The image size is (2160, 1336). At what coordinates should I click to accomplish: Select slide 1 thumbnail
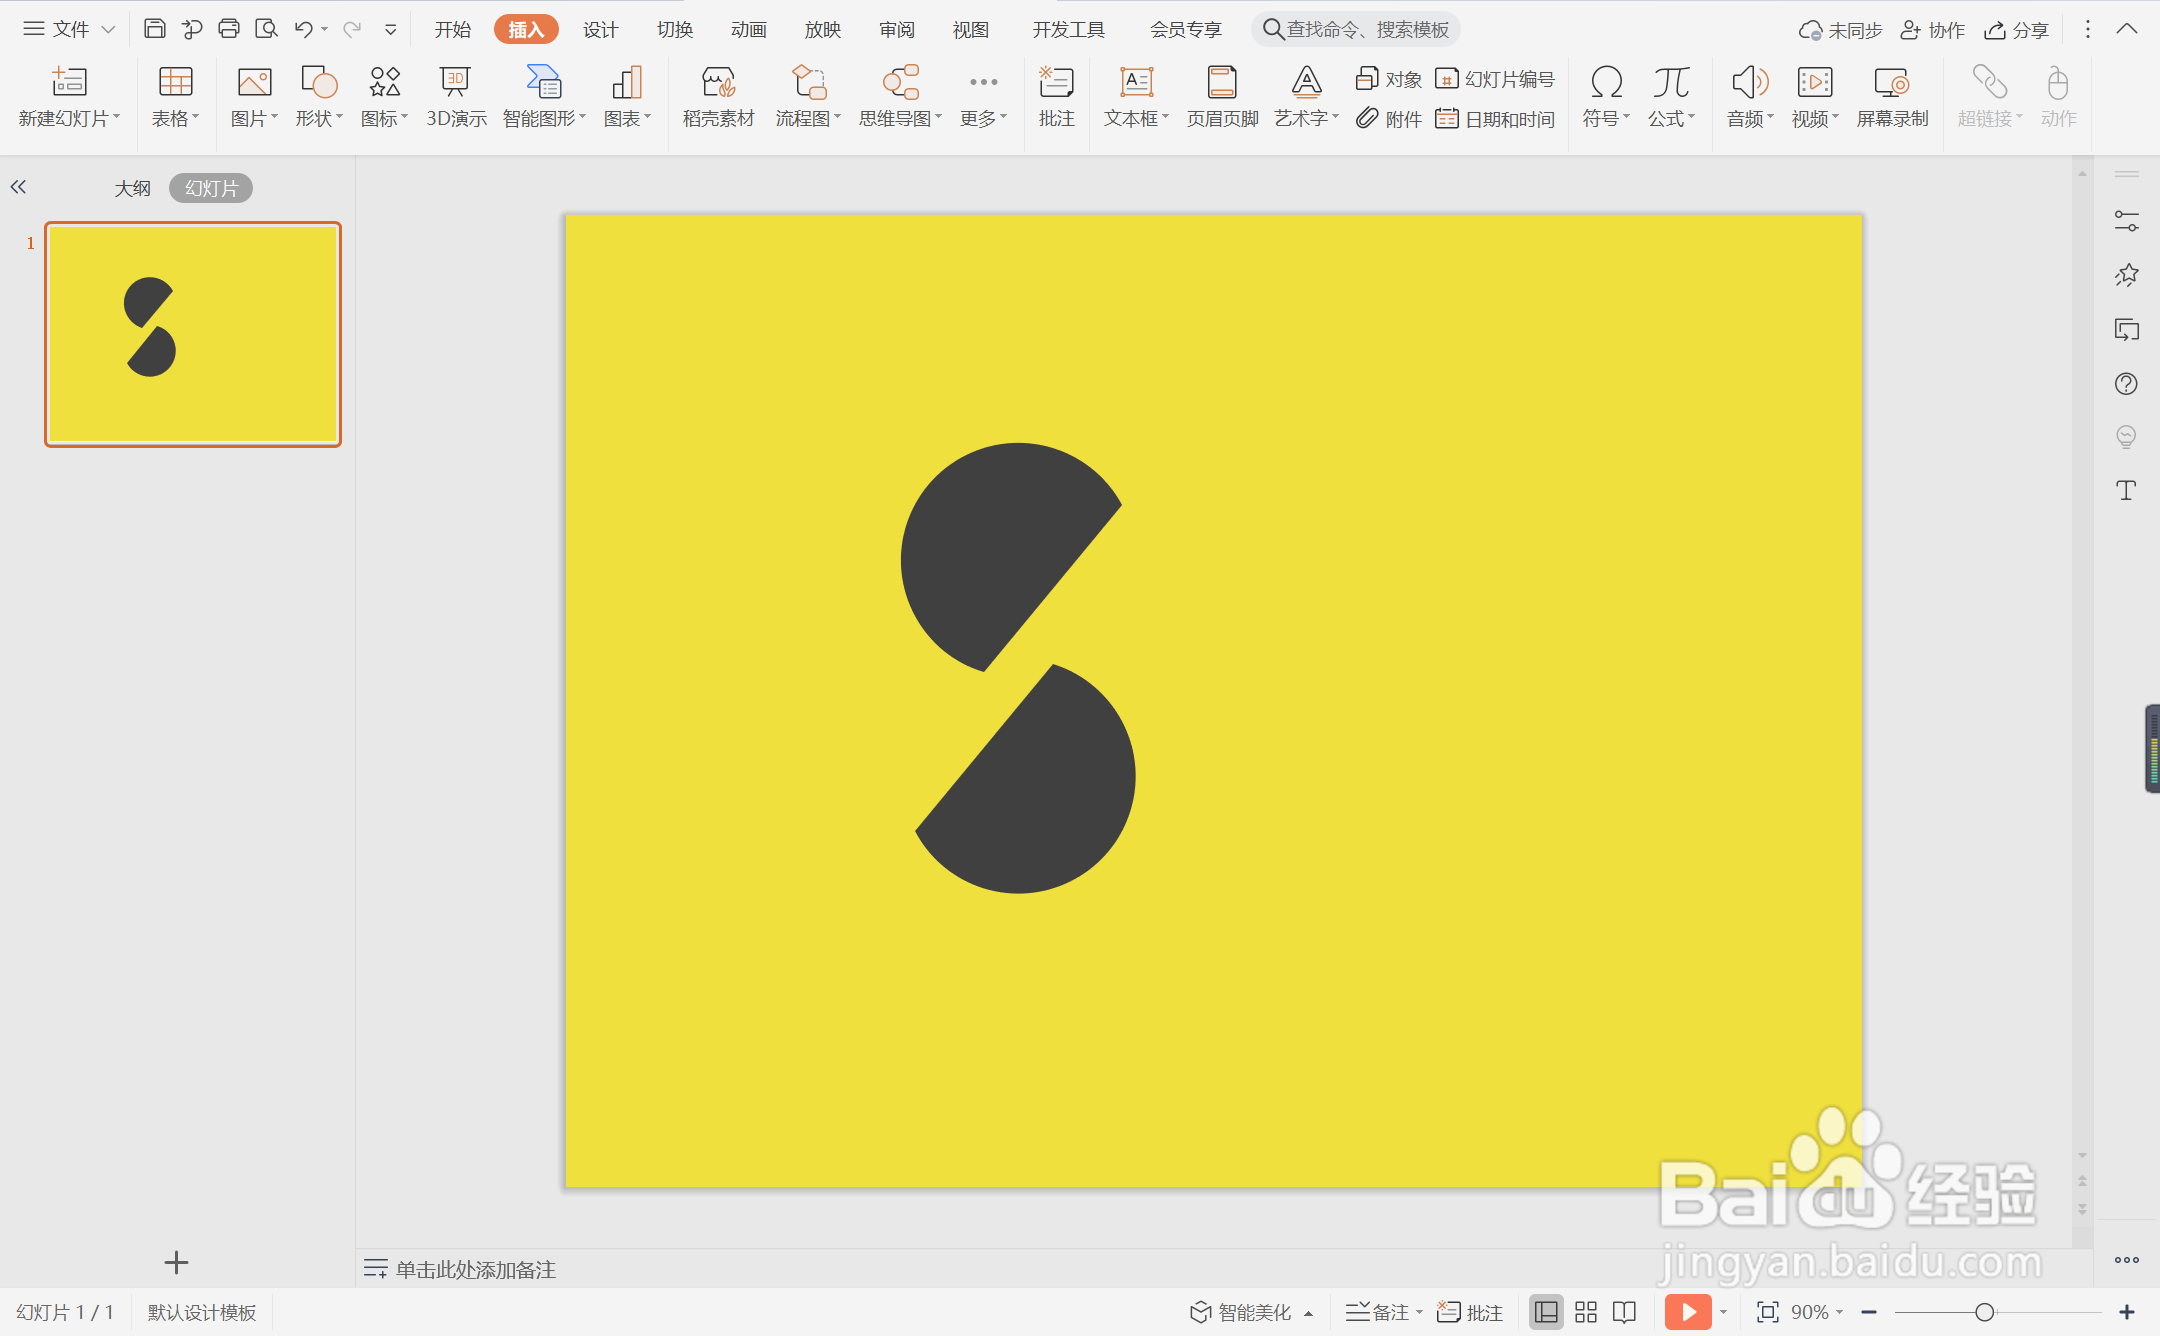(193, 334)
